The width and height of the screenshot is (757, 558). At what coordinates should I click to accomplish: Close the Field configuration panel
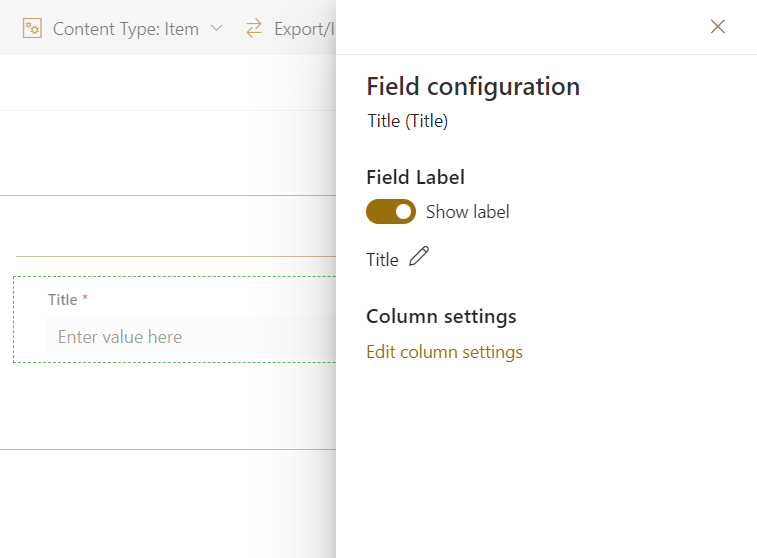[717, 27]
